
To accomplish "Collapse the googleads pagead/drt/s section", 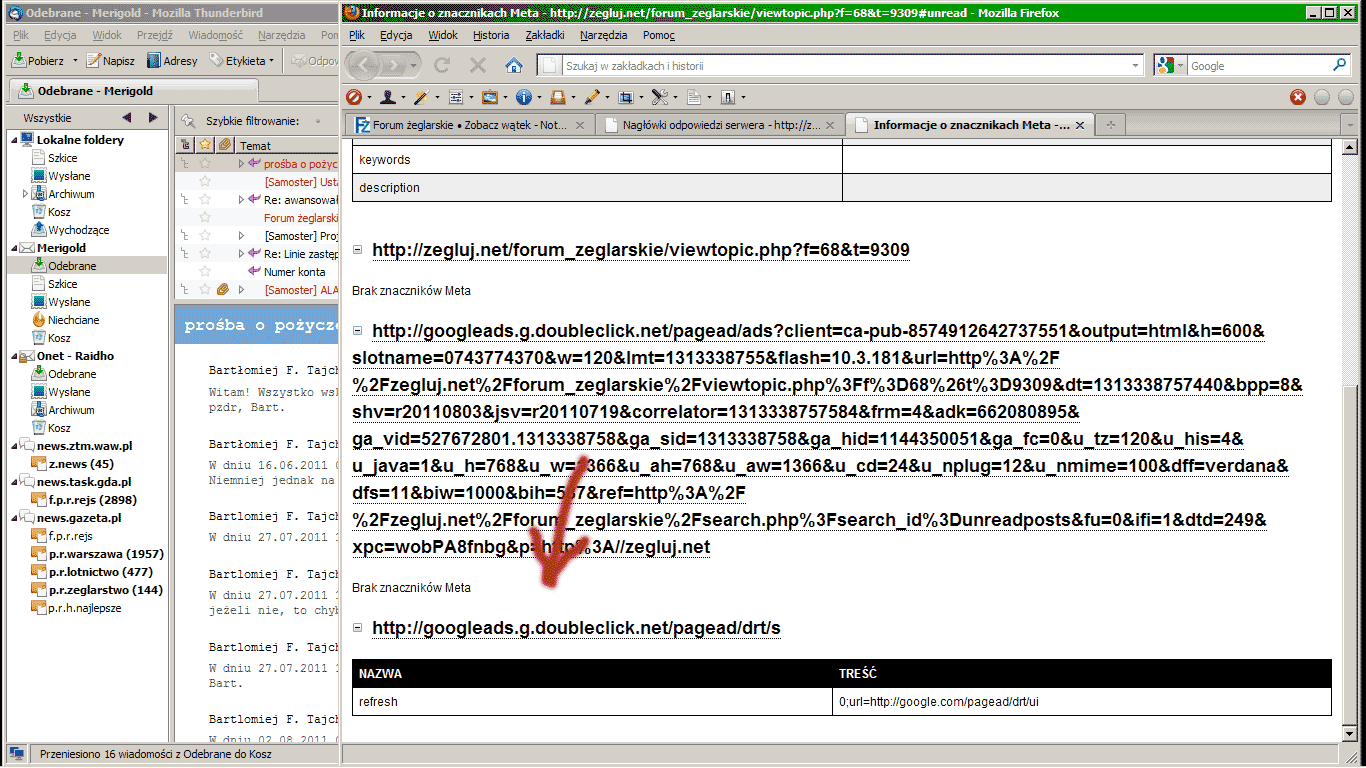I will 357,628.
